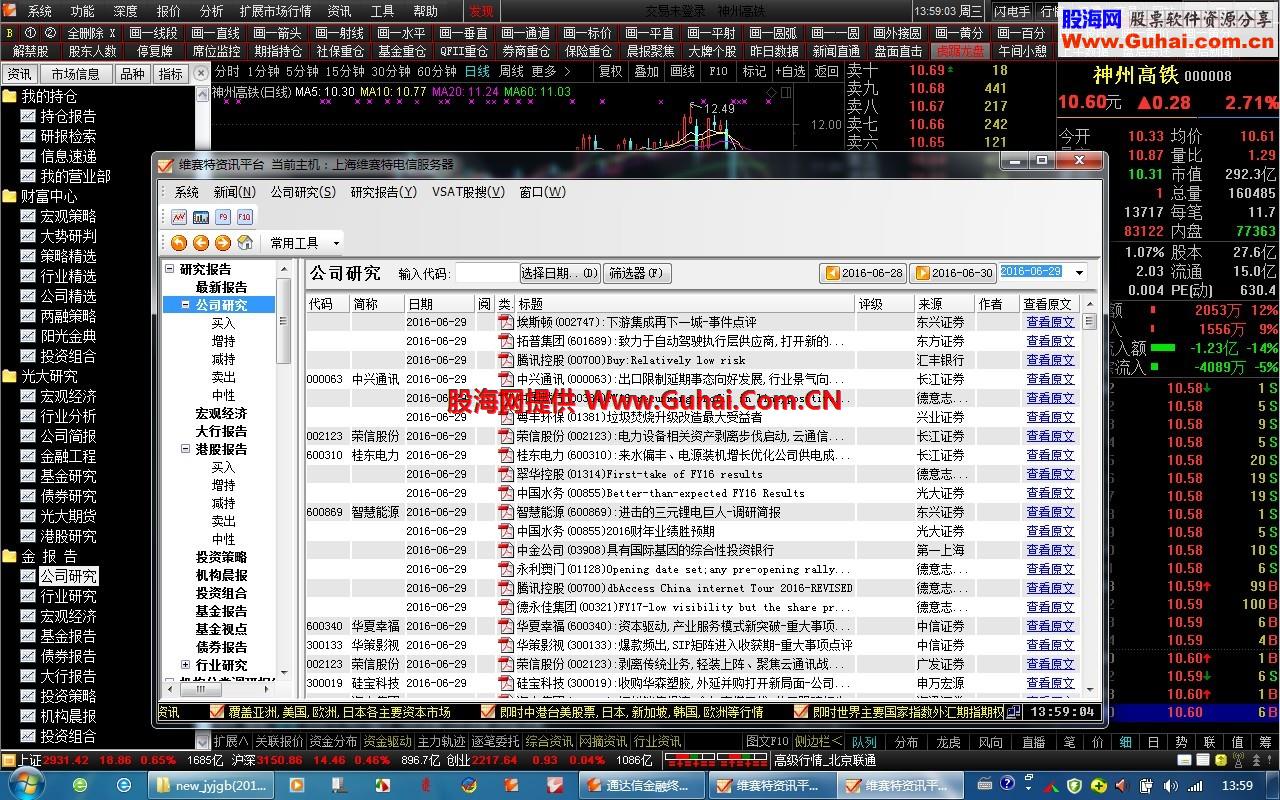Screen dimensions: 1280x800
Task: Click Windows Start button
Action: tap(25, 785)
